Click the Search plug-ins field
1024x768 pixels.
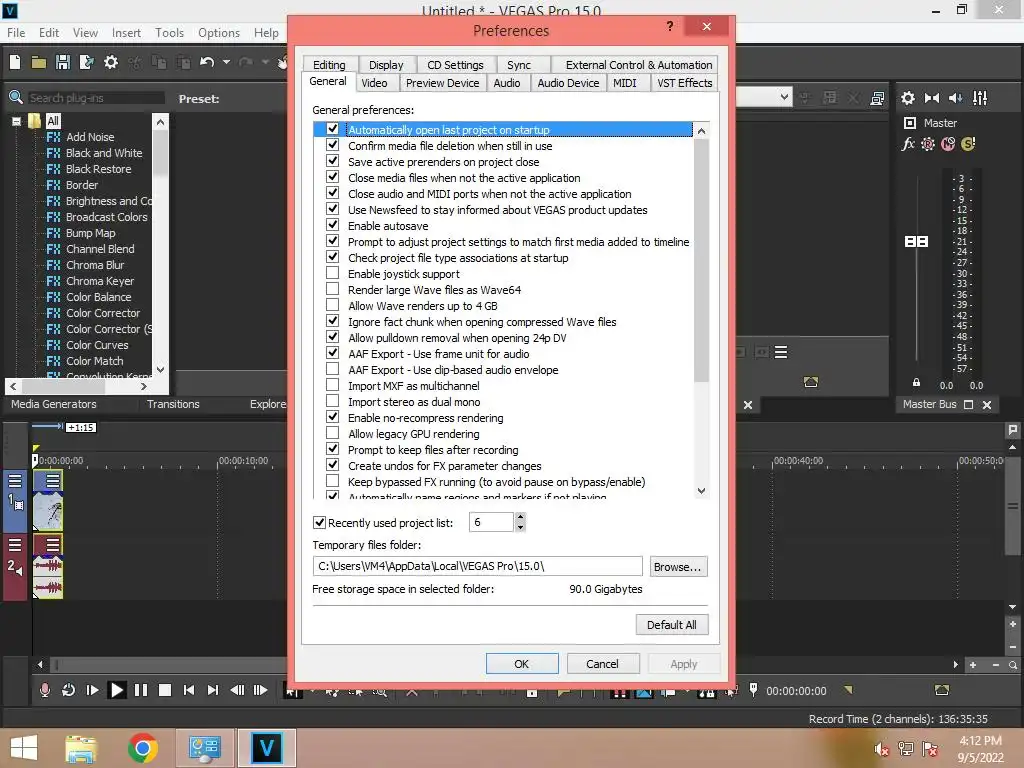tap(96, 98)
